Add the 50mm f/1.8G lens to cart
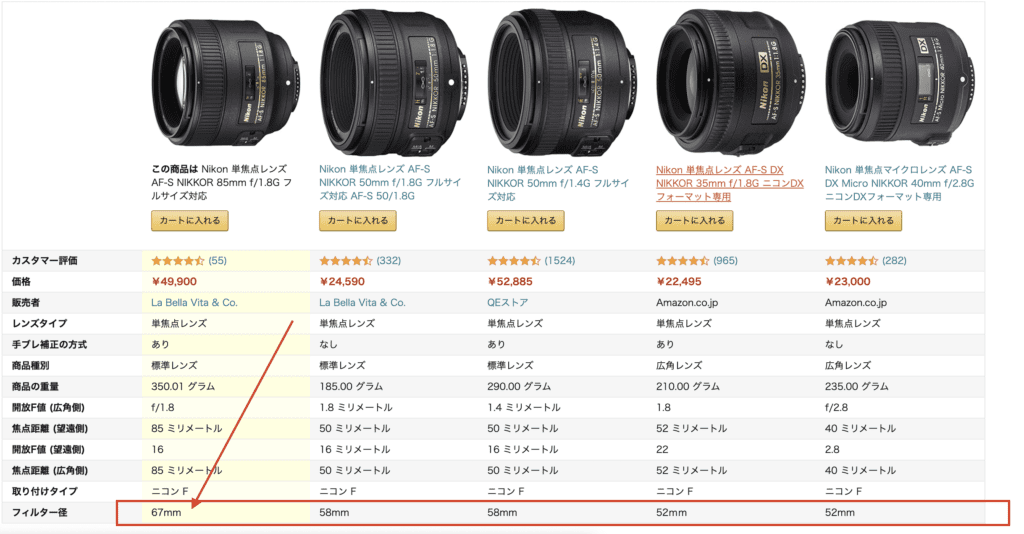Image resolution: width=1024 pixels, height=534 pixels. pos(357,221)
